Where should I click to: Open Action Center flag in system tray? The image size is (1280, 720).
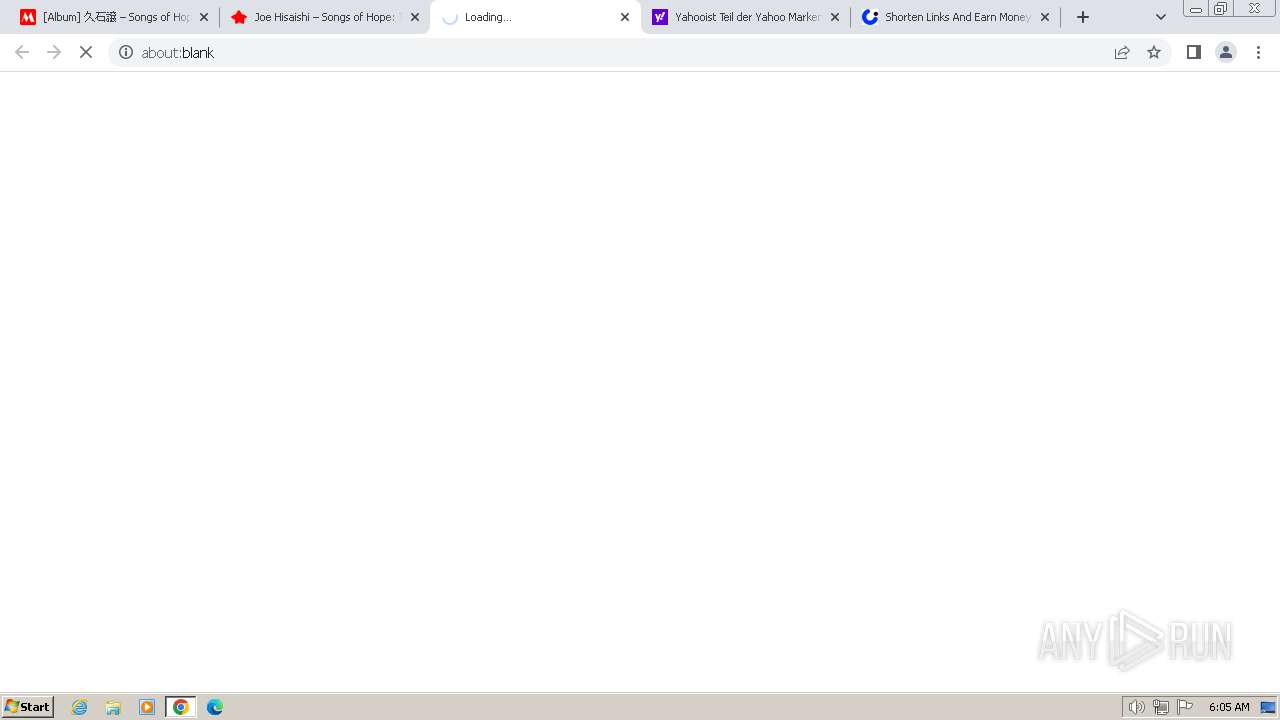(1185, 707)
